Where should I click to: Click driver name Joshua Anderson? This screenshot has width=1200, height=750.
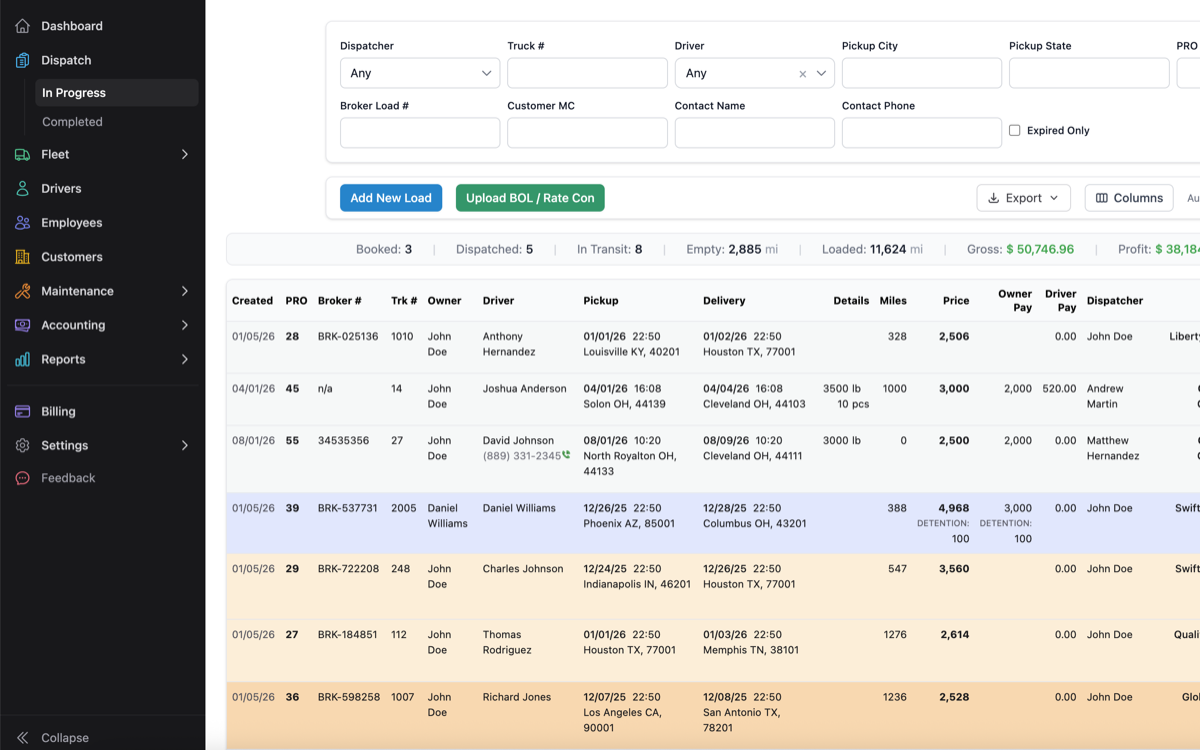[525, 389]
